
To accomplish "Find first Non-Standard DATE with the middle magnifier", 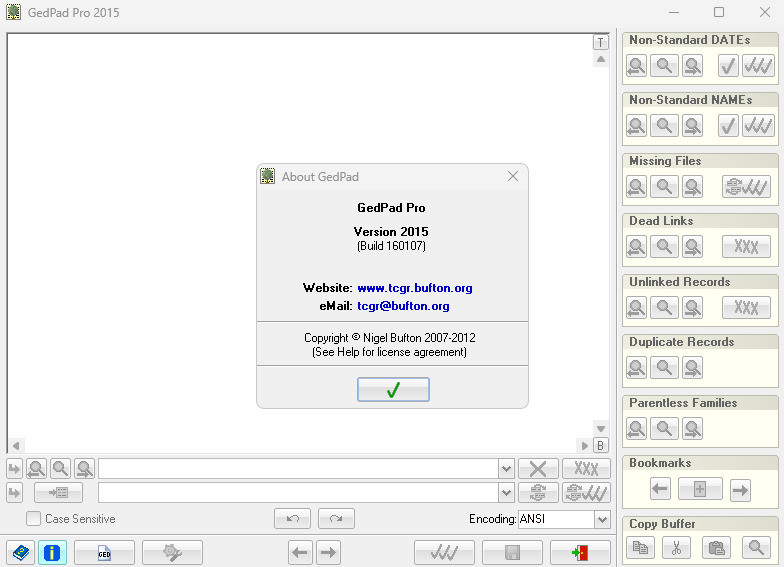I will point(664,66).
